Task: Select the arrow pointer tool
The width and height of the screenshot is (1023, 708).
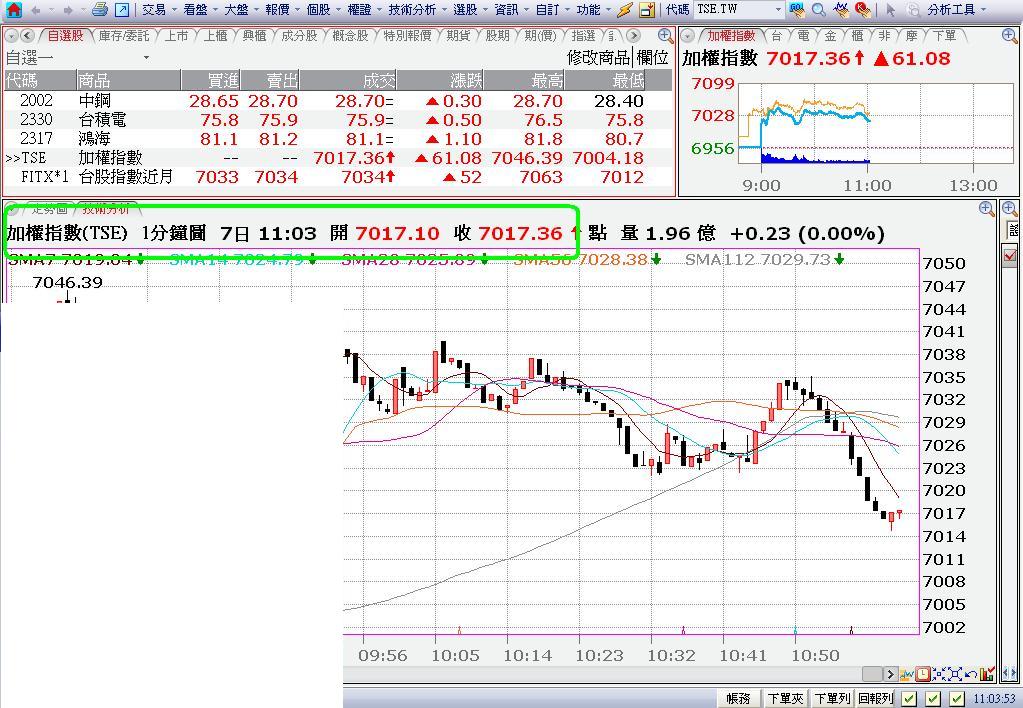Action: tap(891, 10)
